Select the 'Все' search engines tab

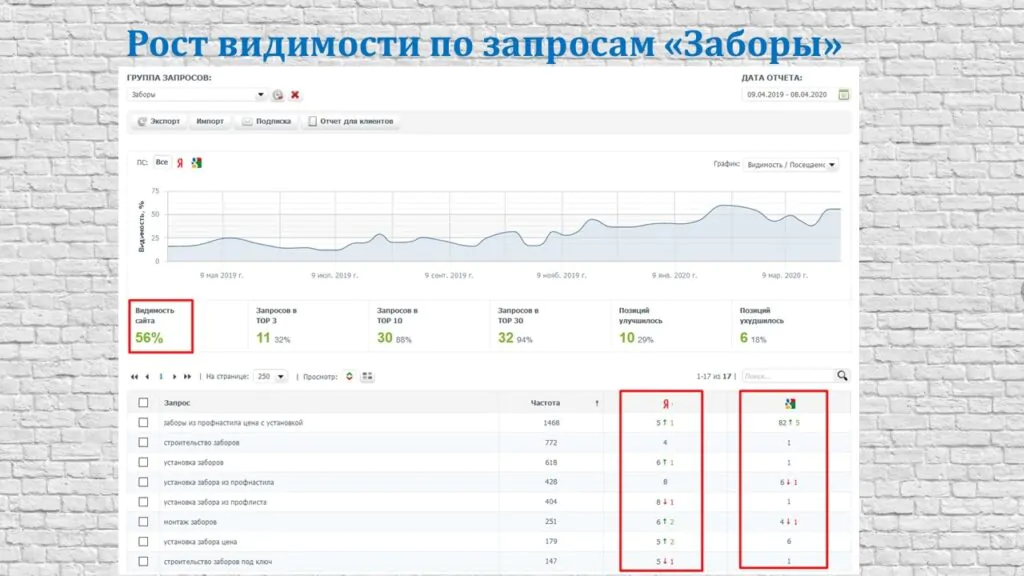tap(161, 163)
